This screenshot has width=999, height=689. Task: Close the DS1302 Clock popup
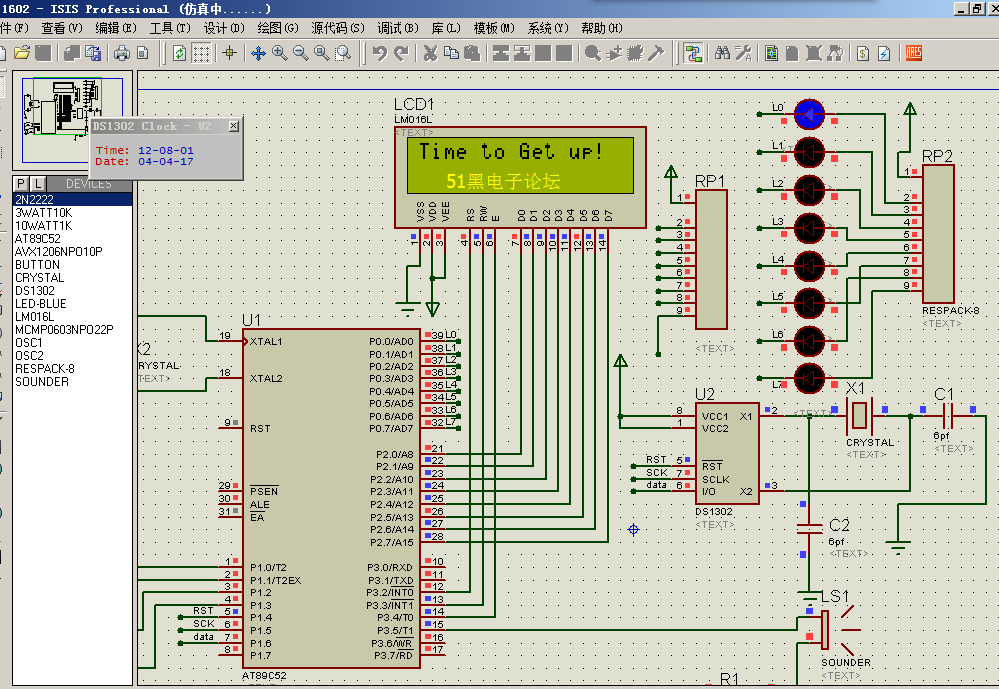[x=234, y=126]
